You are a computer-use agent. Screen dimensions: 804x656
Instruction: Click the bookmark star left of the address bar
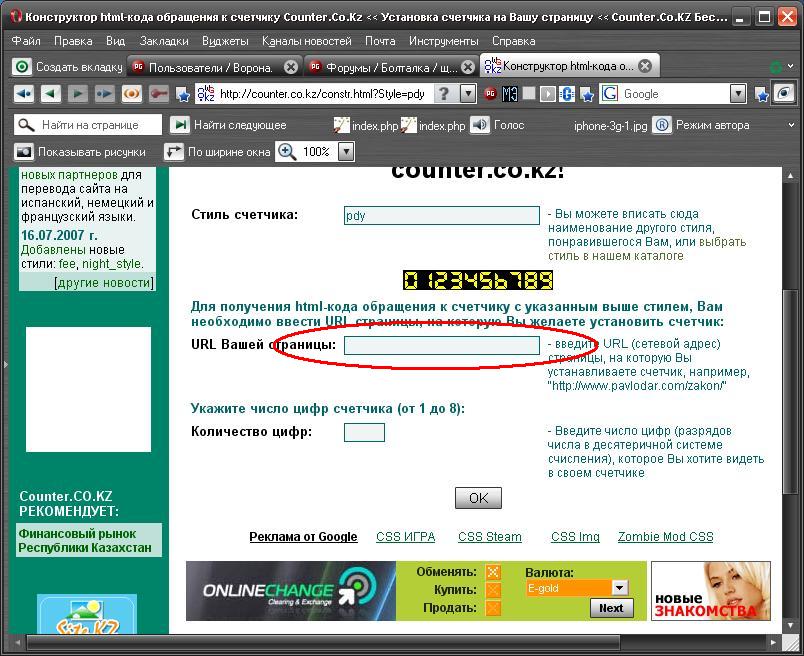tap(183, 94)
